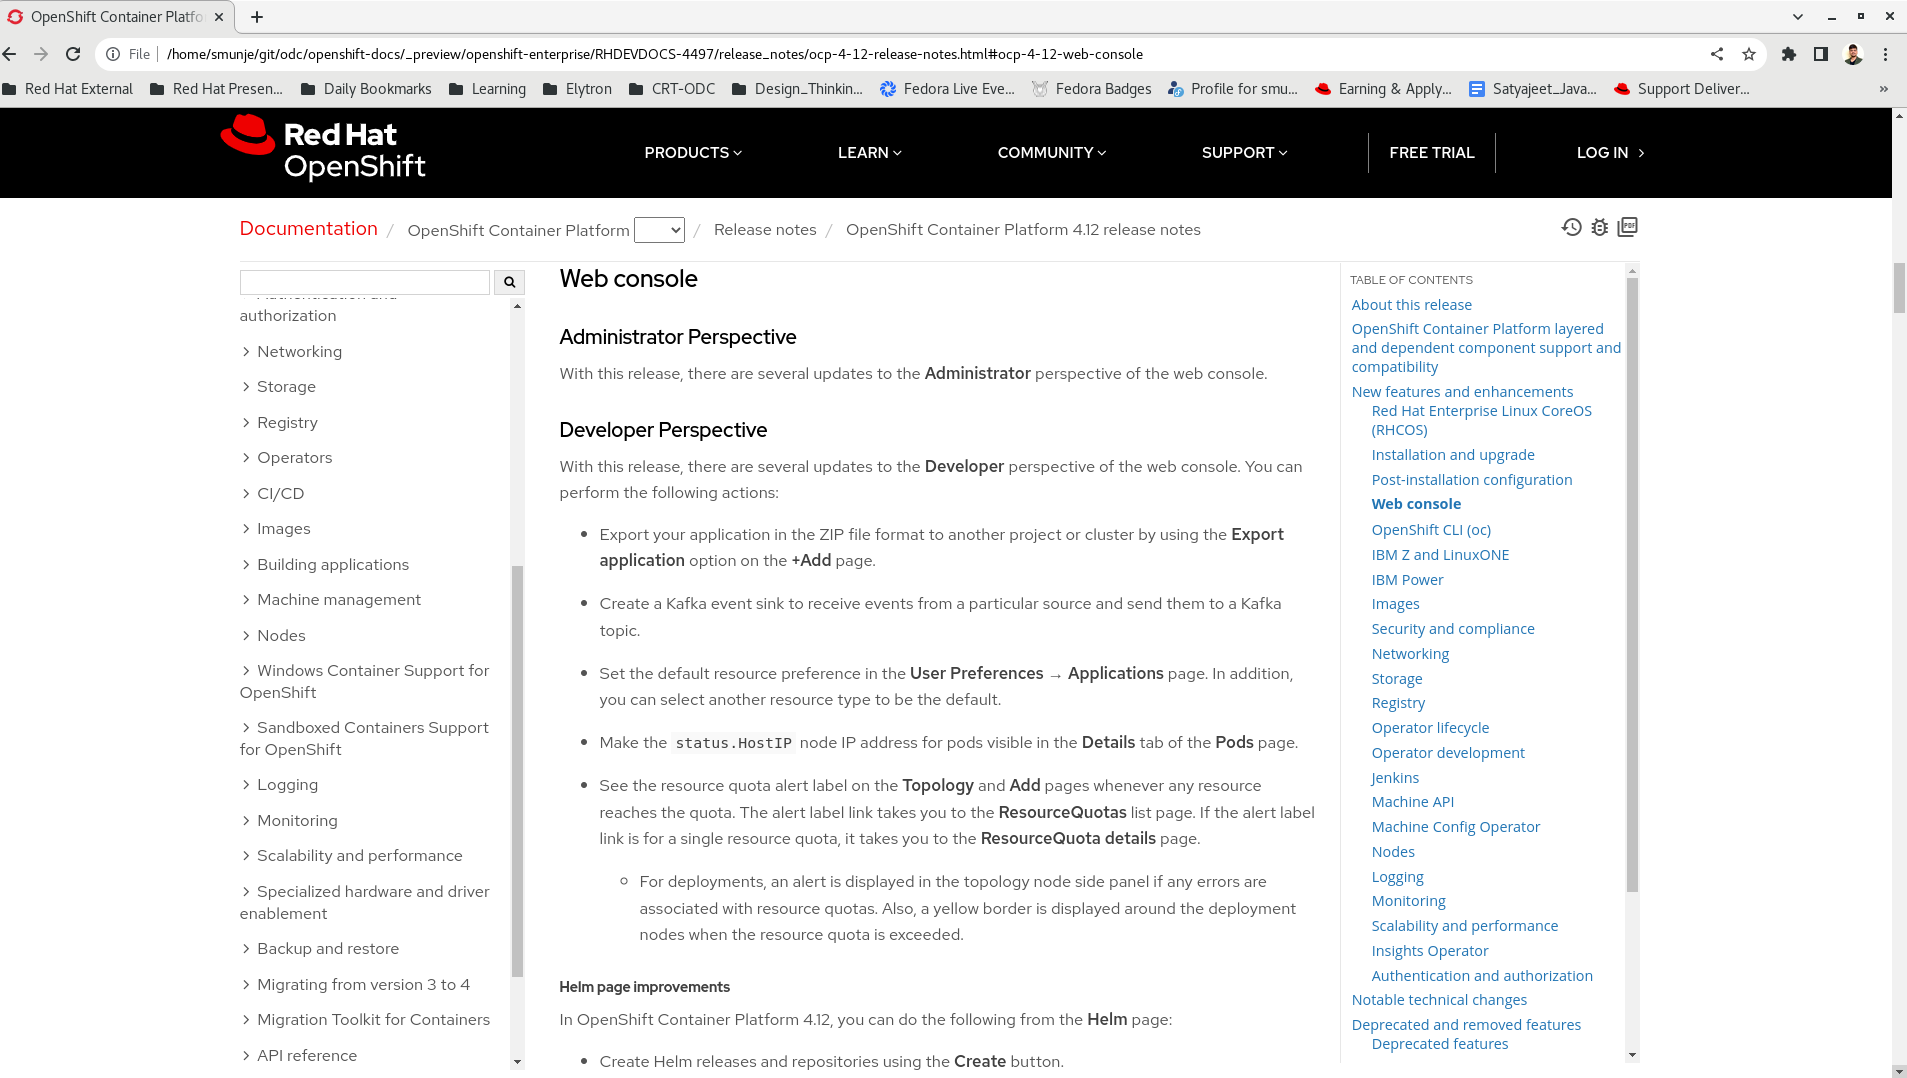
Task: Go to Insights Operator section
Action: pos(1430,951)
